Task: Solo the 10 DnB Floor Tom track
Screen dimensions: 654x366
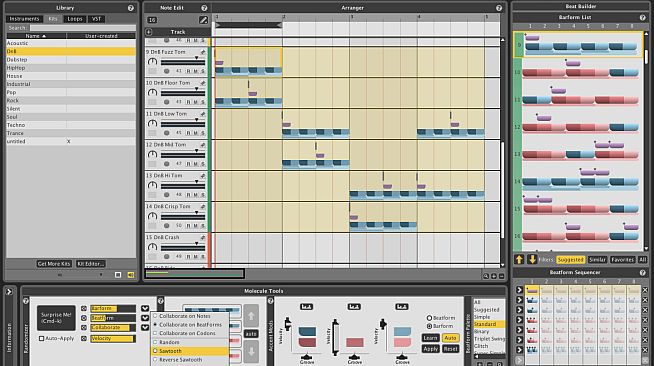Action: (x=203, y=102)
